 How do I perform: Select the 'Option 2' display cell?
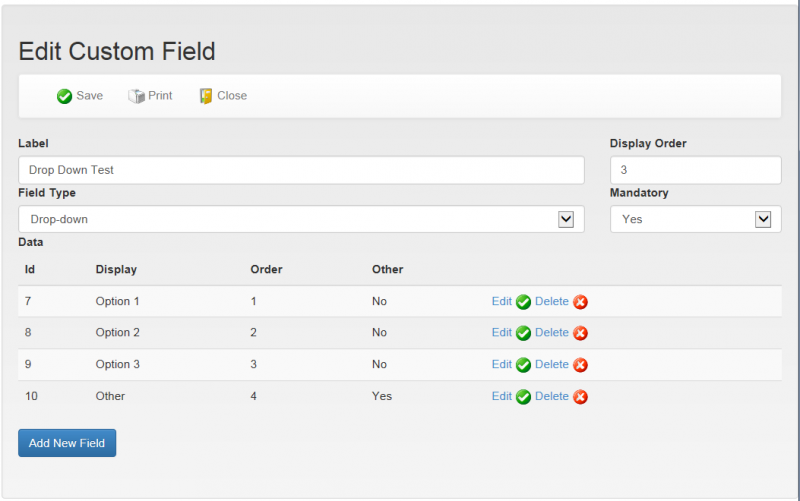click(x=117, y=332)
